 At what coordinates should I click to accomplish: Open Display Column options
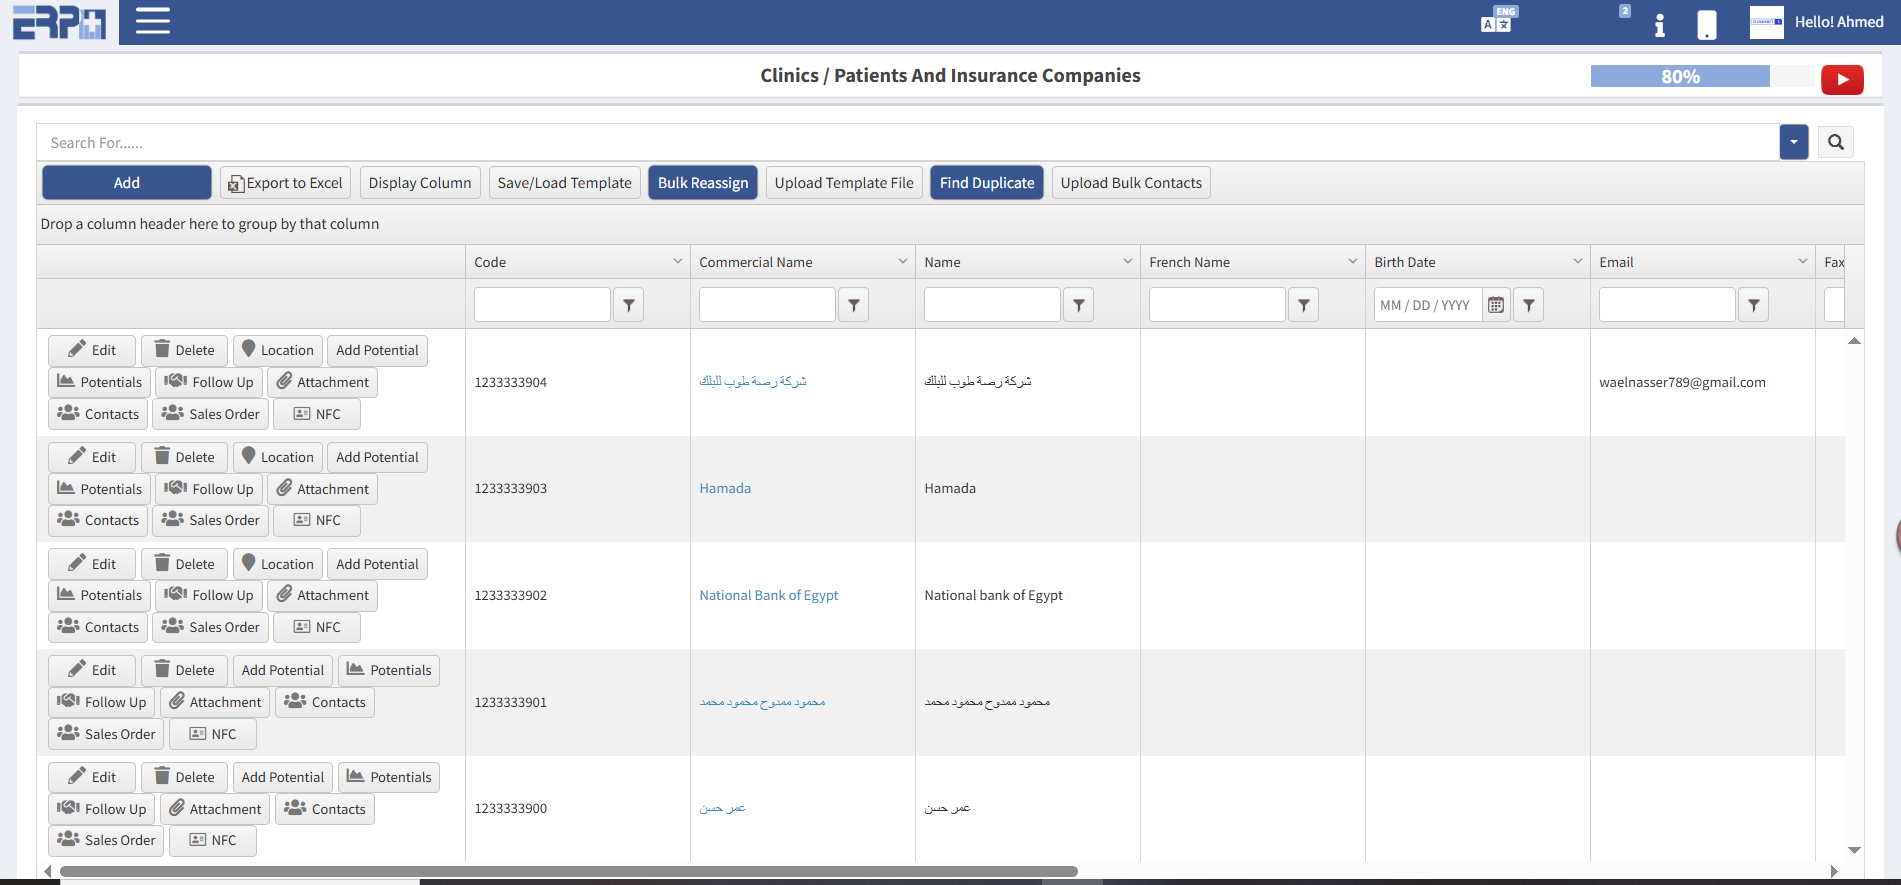click(x=419, y=183)
